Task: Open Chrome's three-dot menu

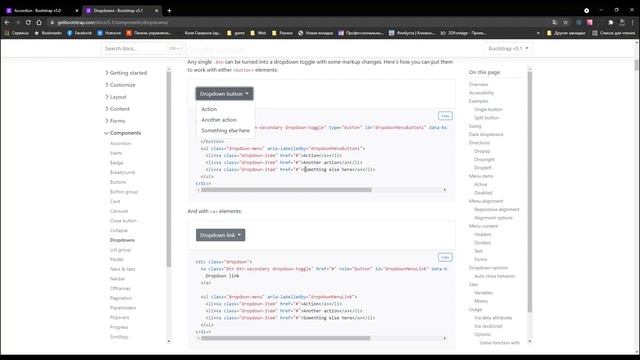Action: tap(633, 22)
